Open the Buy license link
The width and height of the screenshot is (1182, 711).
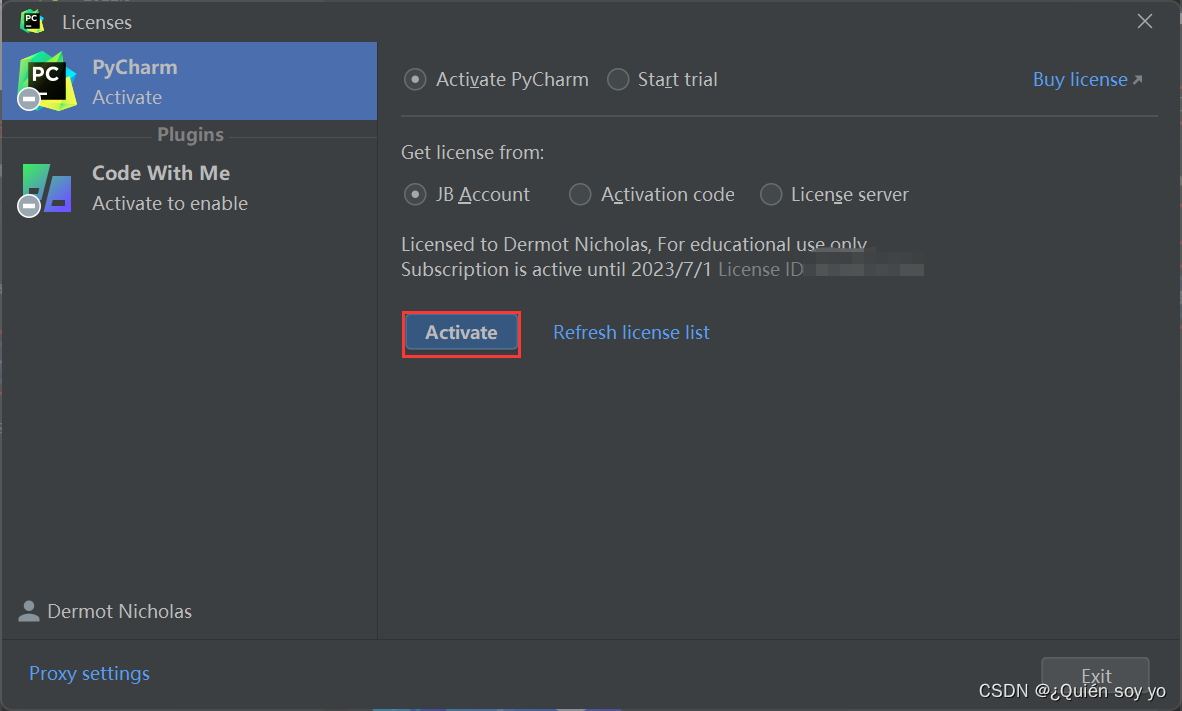coord(1087,79)
